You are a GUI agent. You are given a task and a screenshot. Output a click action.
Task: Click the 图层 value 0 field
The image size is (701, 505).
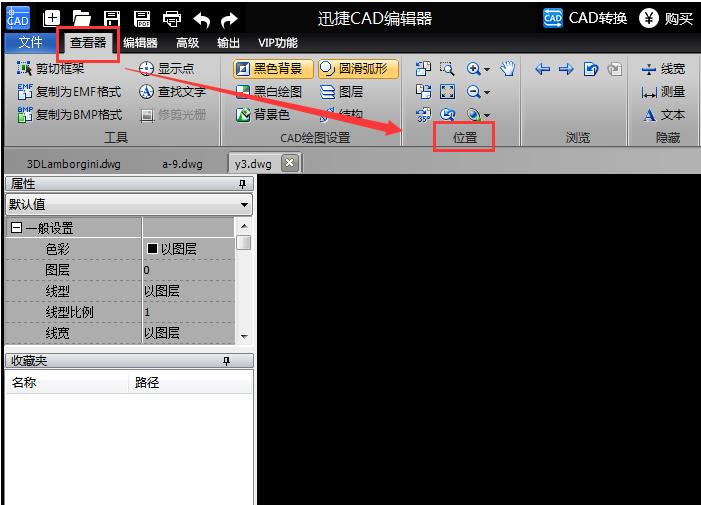(x=189, y=270)
